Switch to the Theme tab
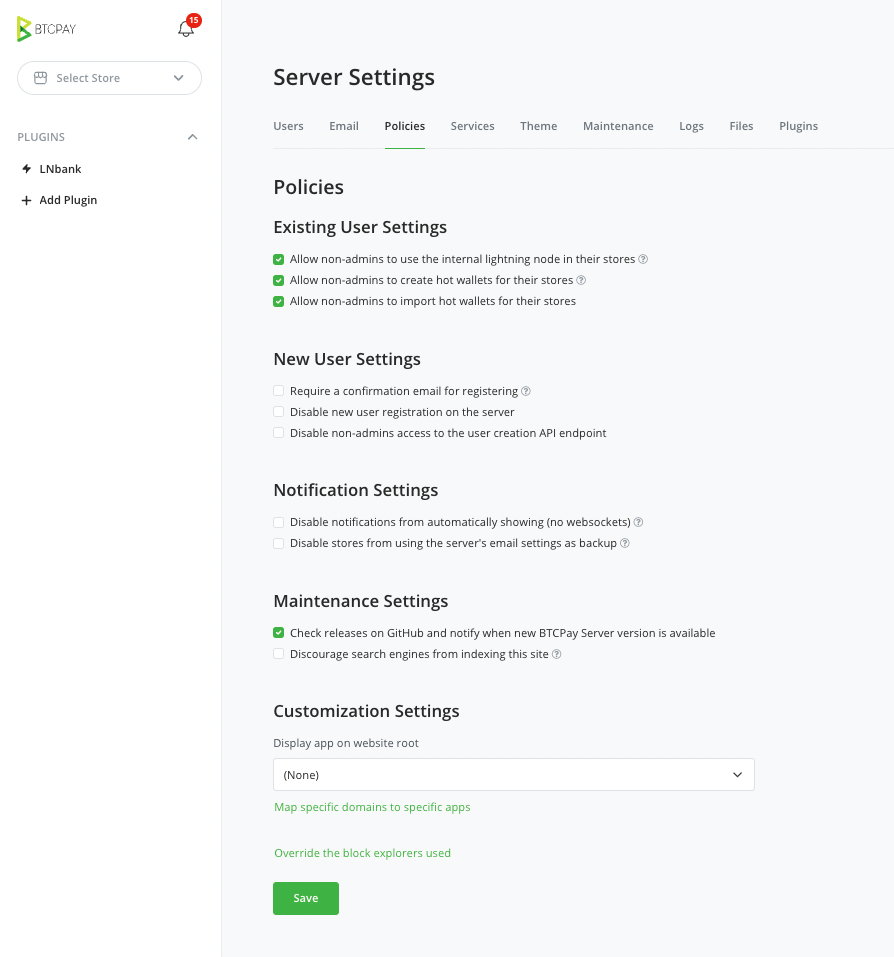The height and width of the screenshot is (957, 894). point(538,126)
